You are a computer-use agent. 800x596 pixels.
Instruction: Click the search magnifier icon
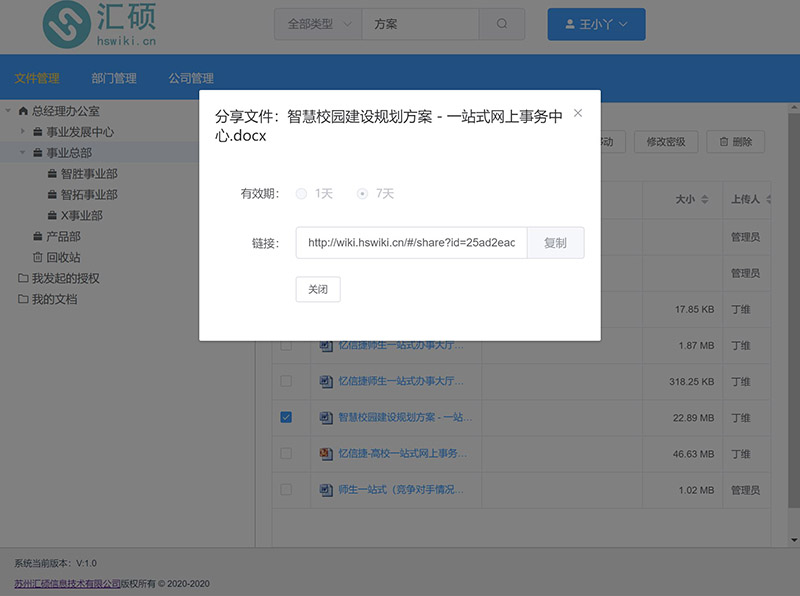point(500,23)
